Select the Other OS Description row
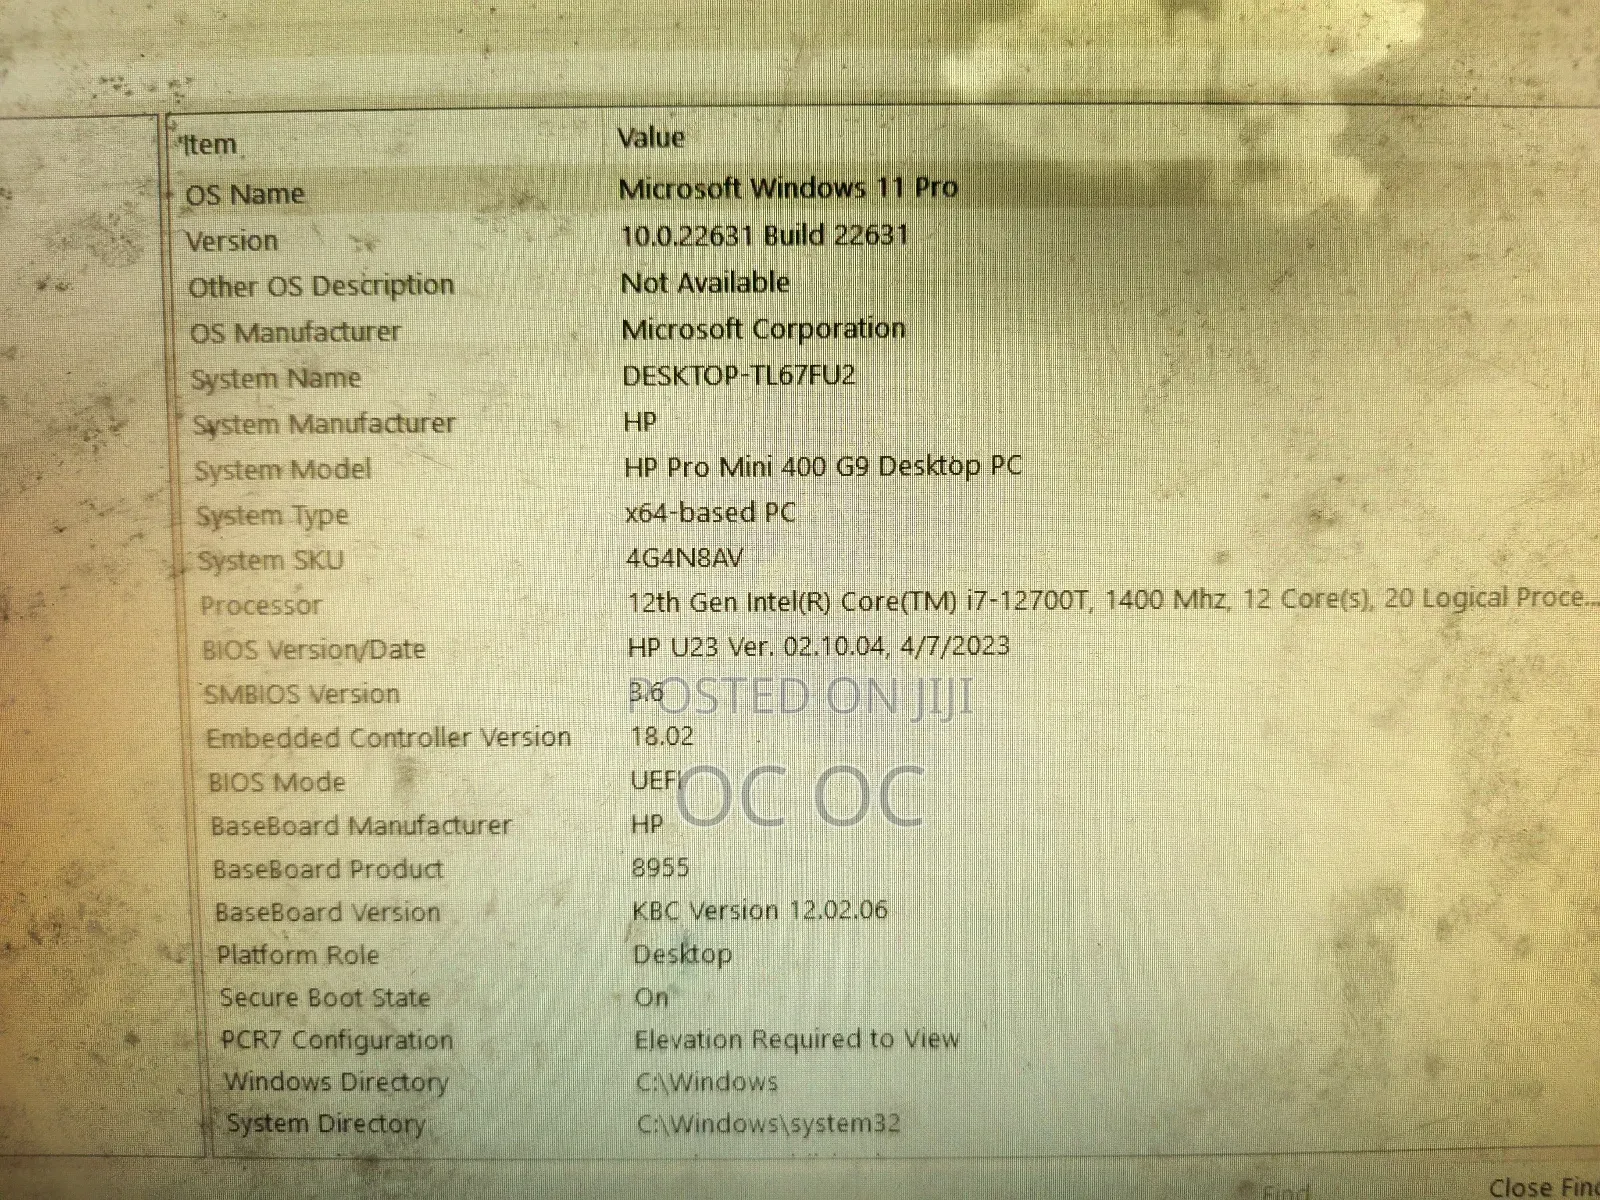The width and height of the screenshot is (1600, 1200). point(321,286)
